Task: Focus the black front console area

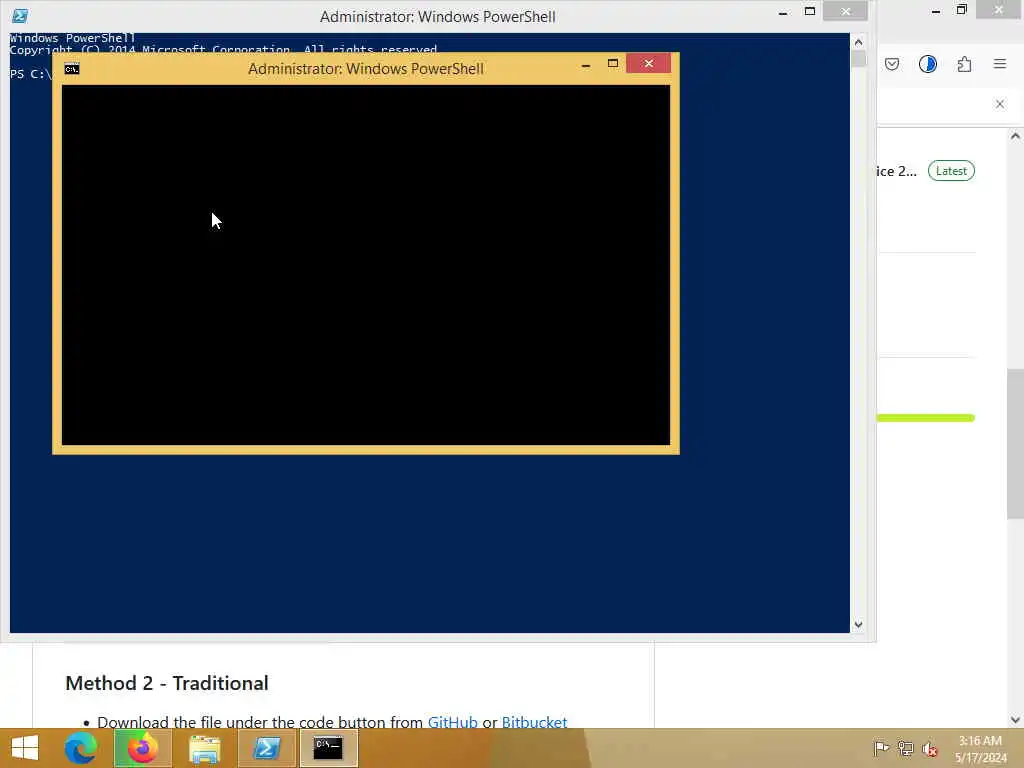Action: (x=366, y=265)
